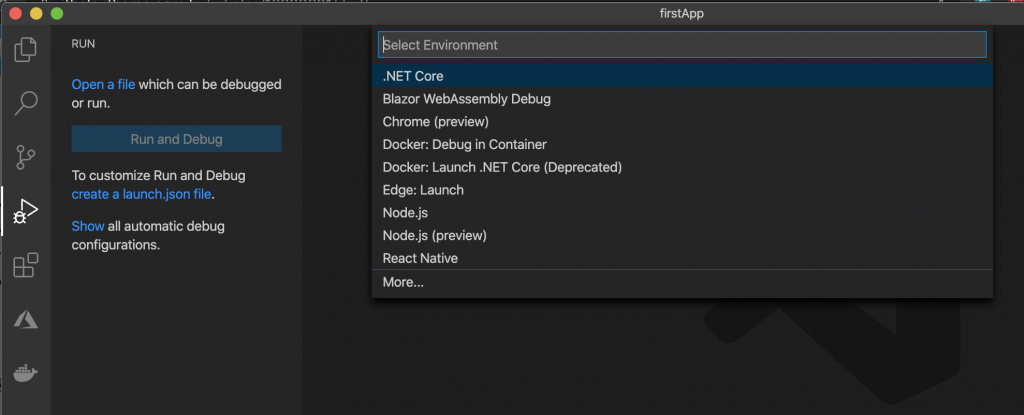Open the Docker view icon

click(26, 374)
